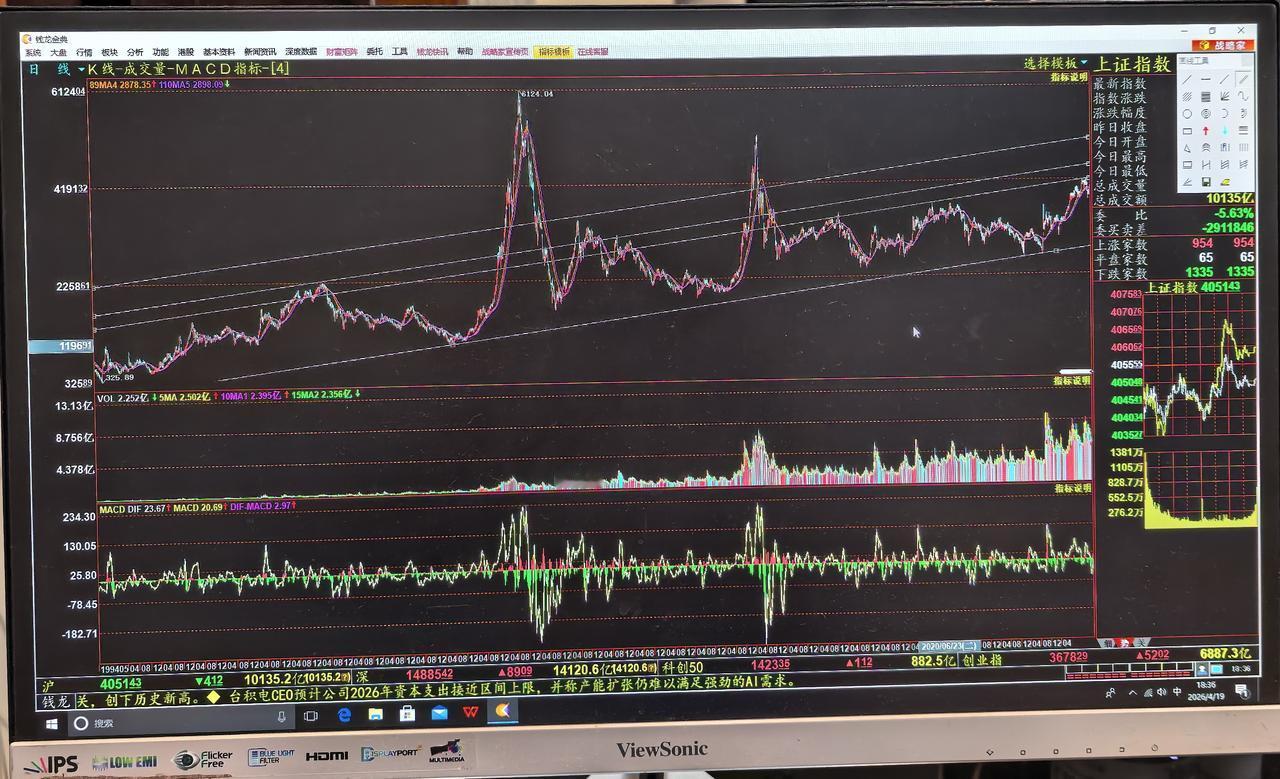Select the triangle drawing tool
Viewport: 1280px width, 779px height.
pos(1187,147)
